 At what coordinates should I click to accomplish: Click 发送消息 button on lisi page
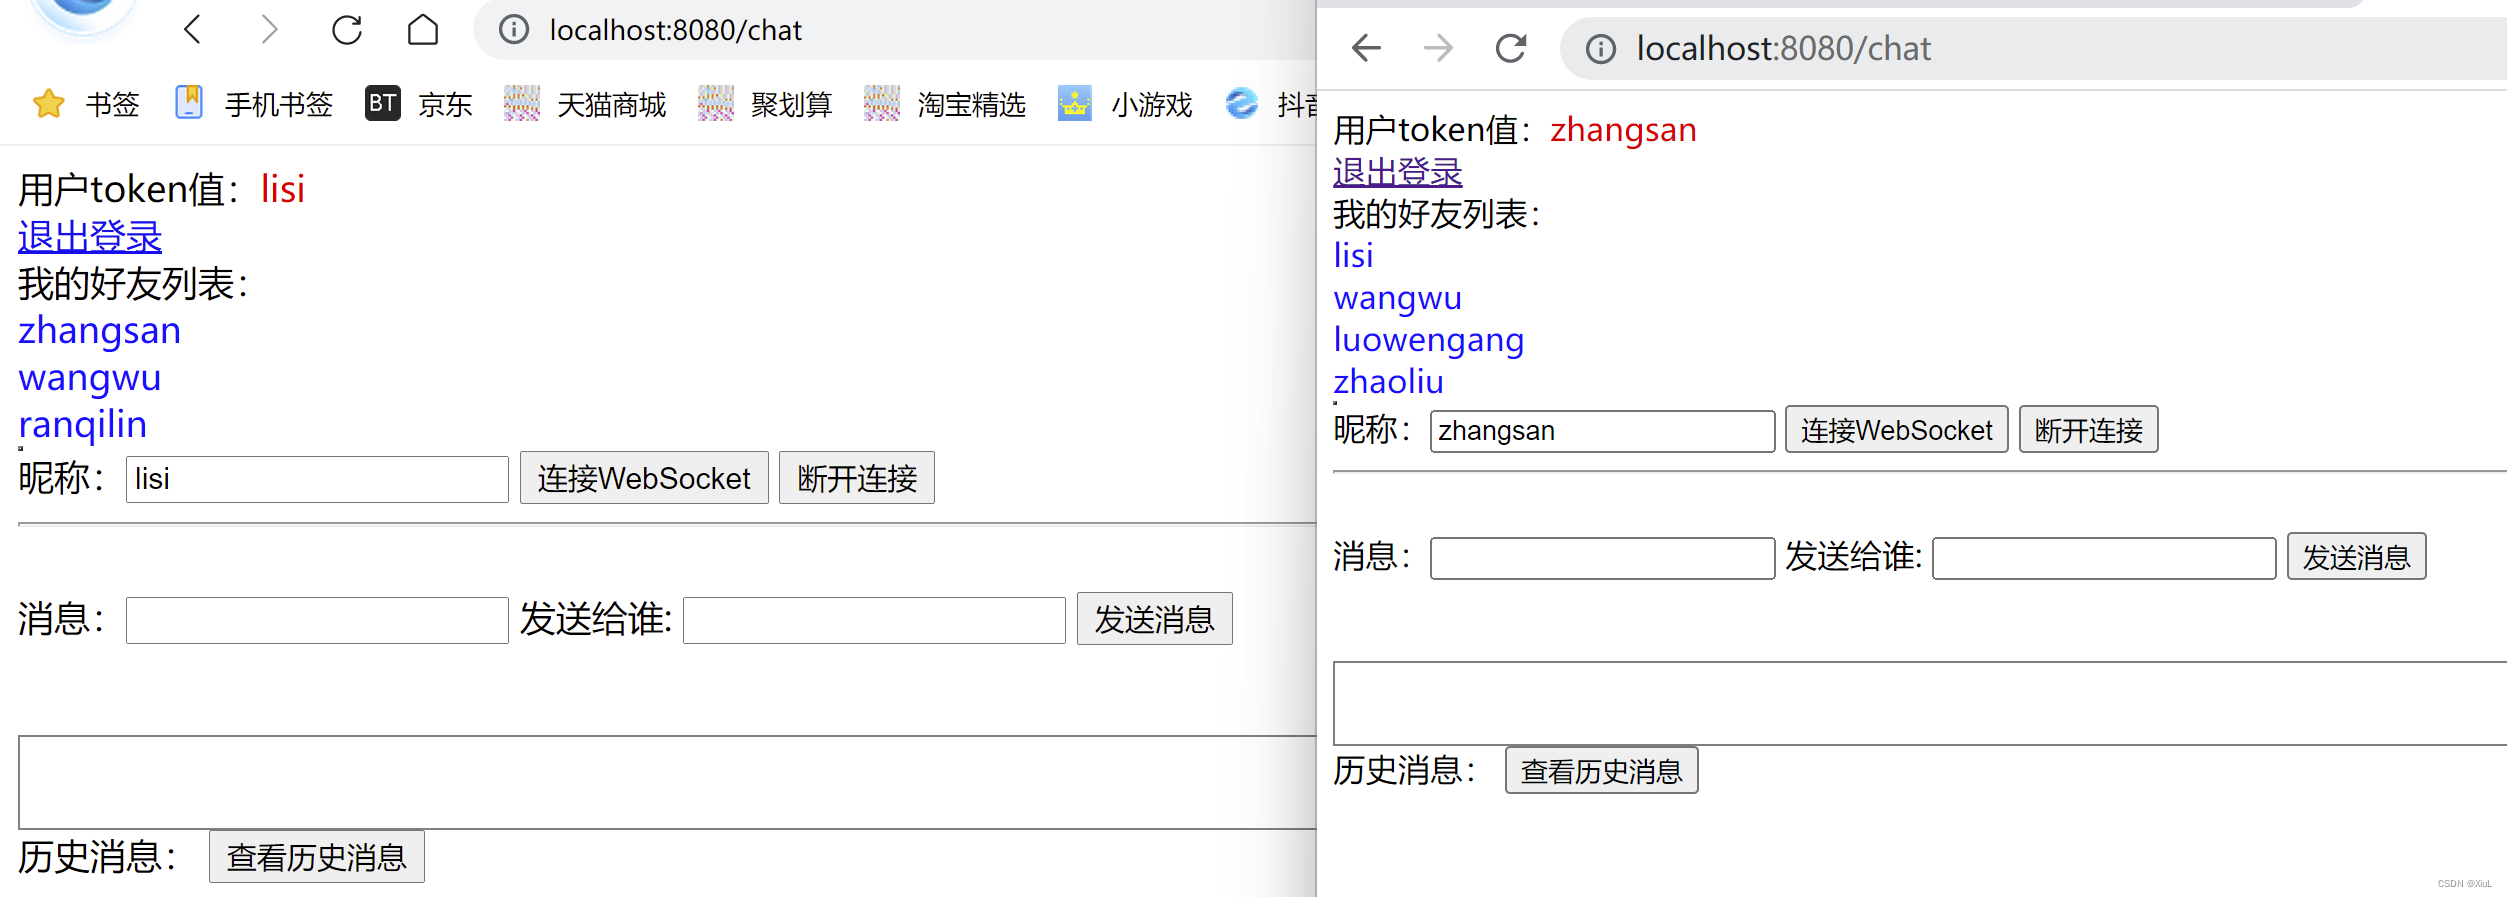coord(1155,619)
